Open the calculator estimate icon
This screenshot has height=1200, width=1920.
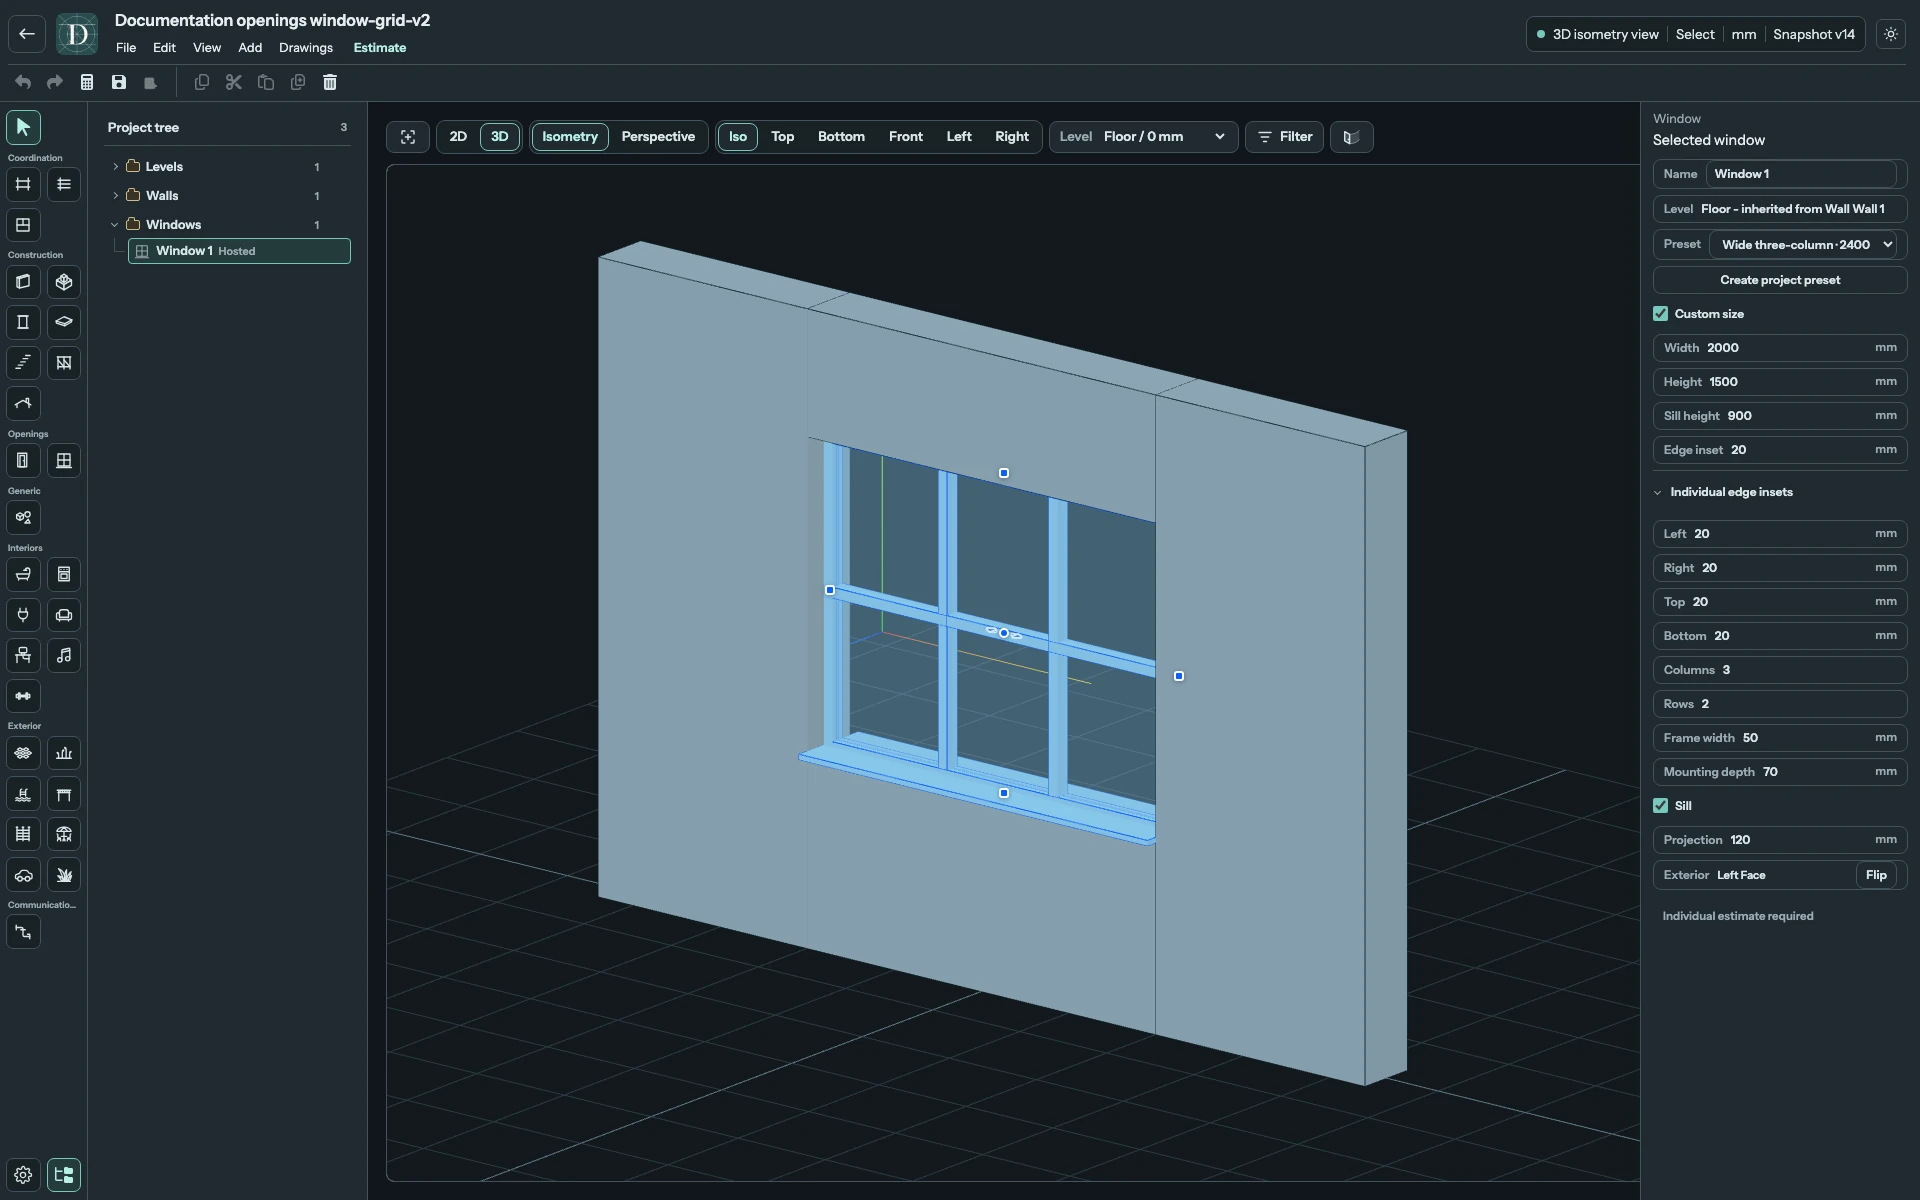[x=87, y=82]
